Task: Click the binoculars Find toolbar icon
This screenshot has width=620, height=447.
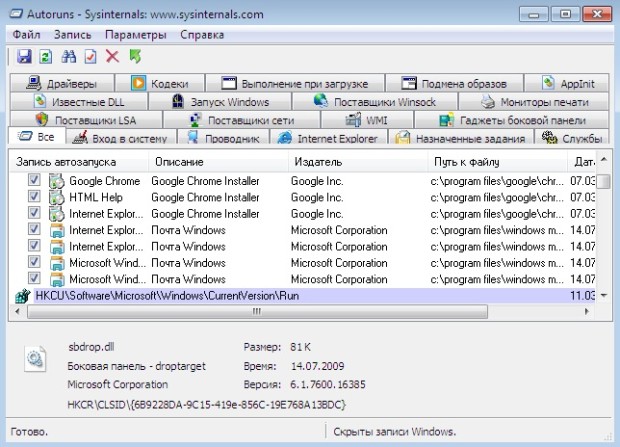Action: pyautogui.click(x=69, y=57)
